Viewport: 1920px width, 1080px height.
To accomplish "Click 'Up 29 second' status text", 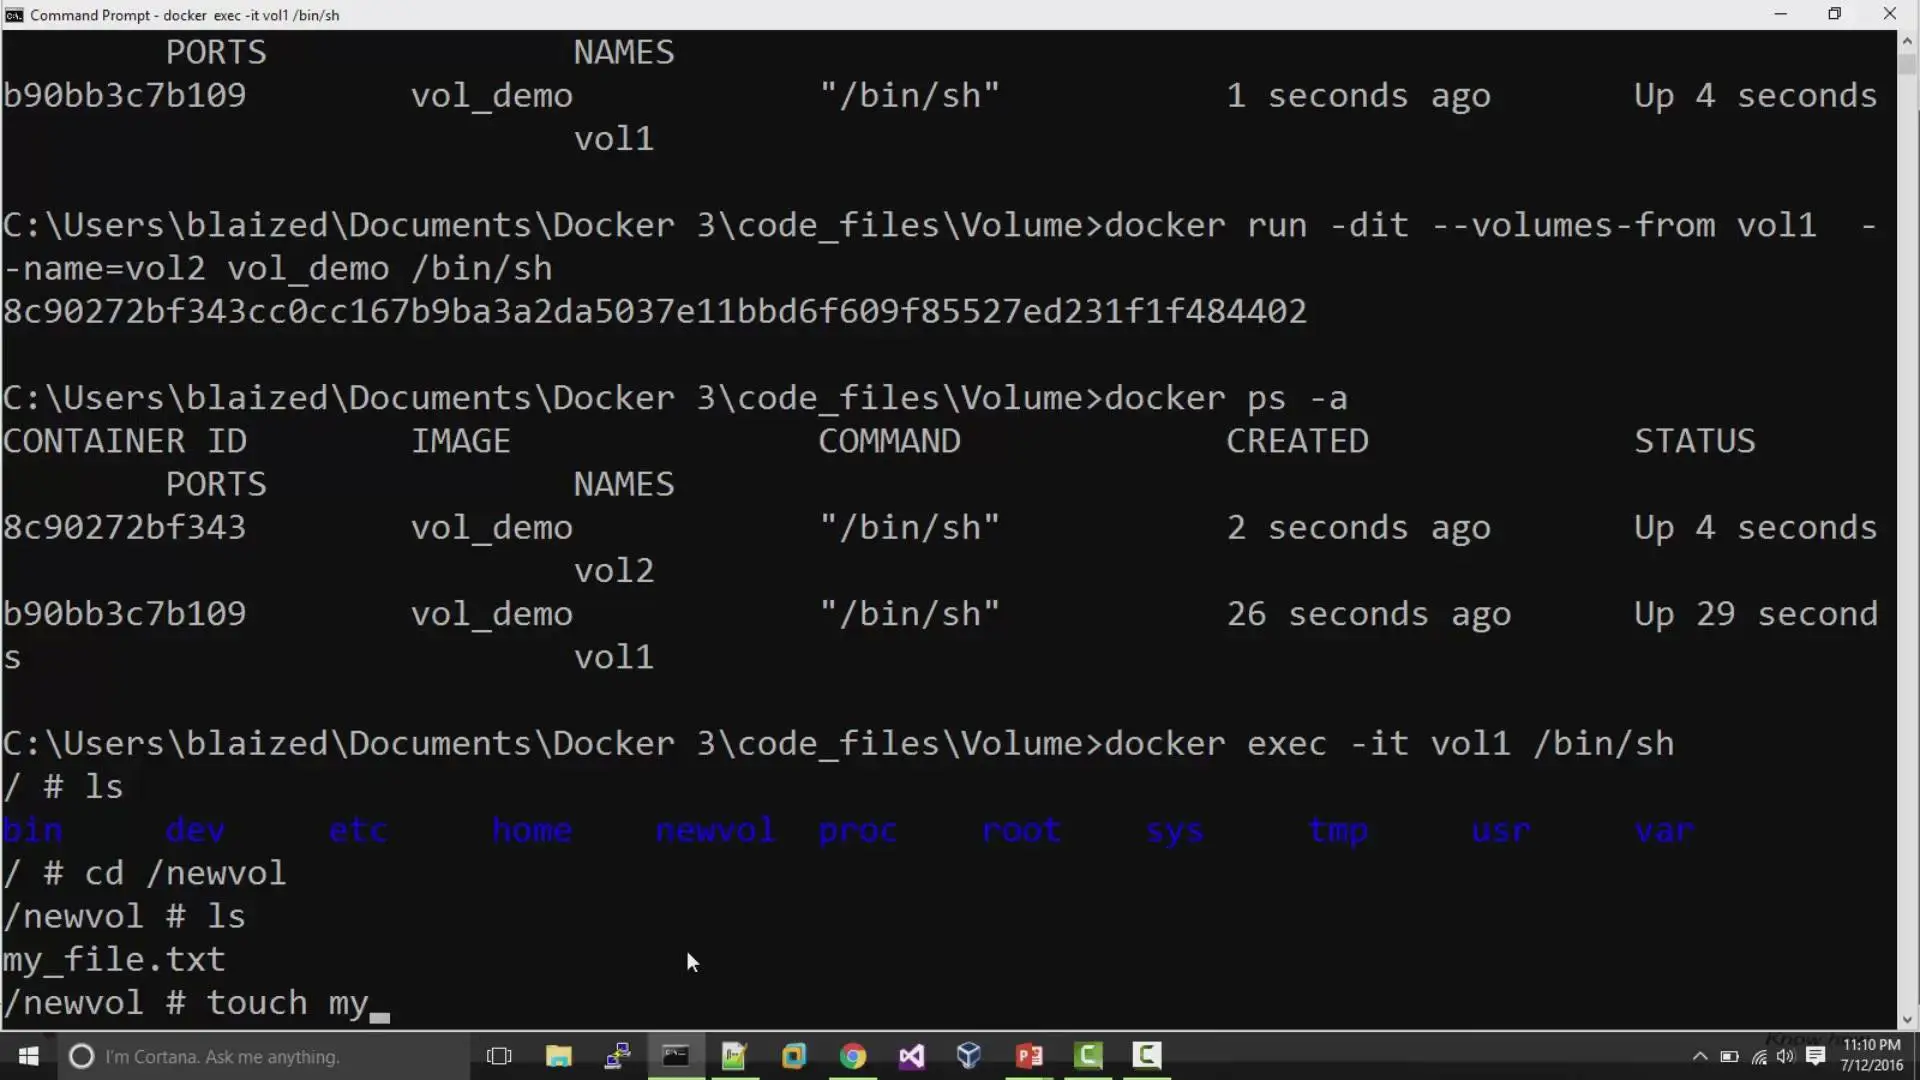I will [1756, 614].
